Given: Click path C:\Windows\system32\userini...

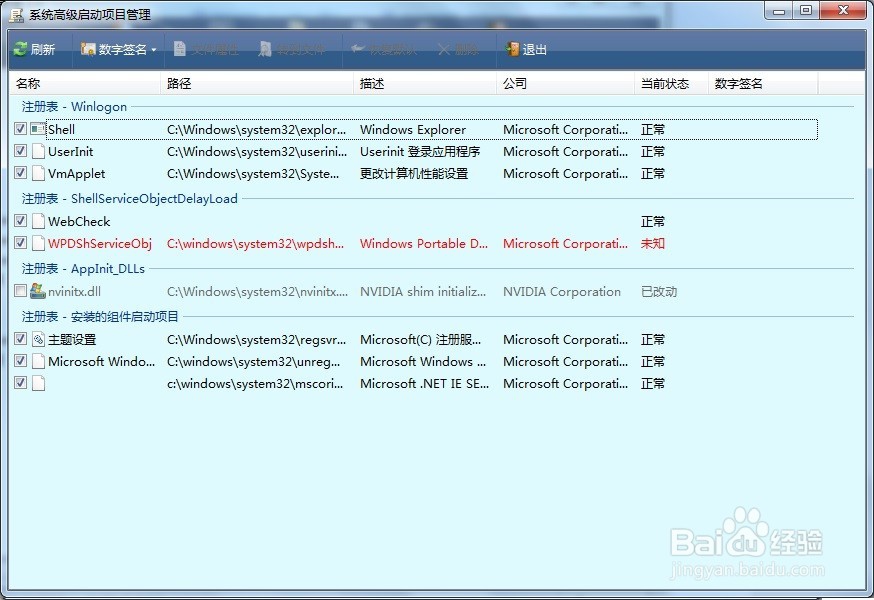Looking at the screenshot, I should tap(257, 152).
